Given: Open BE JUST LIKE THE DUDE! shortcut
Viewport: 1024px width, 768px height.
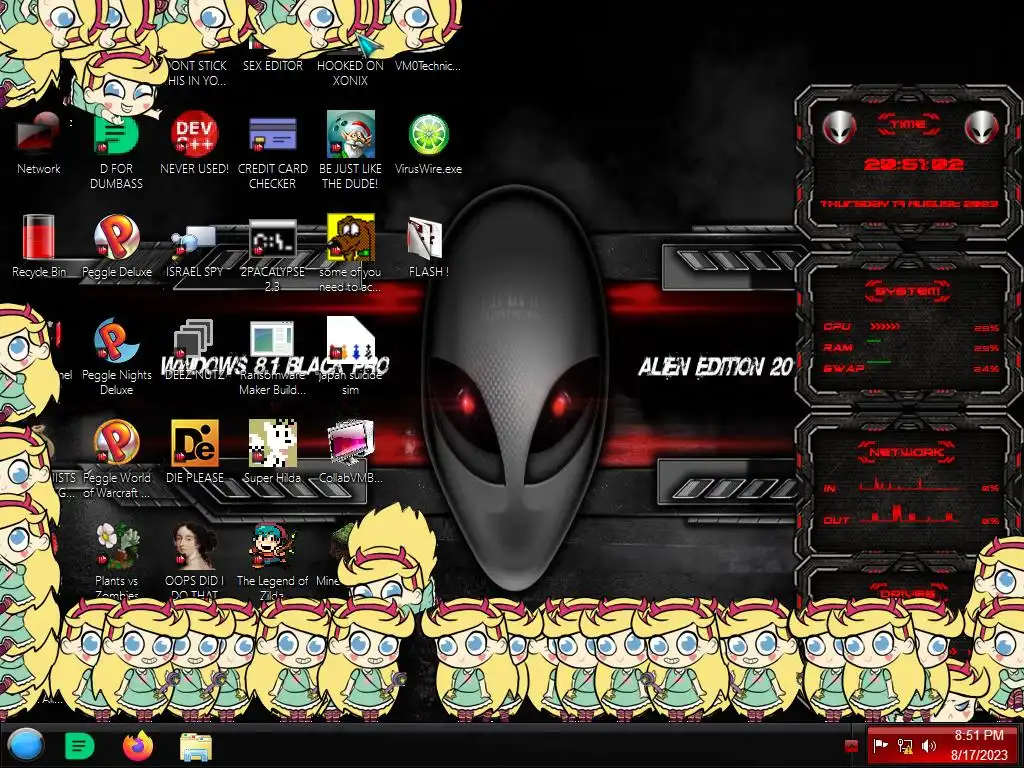Looking at the screenshot, I should 350,135.
